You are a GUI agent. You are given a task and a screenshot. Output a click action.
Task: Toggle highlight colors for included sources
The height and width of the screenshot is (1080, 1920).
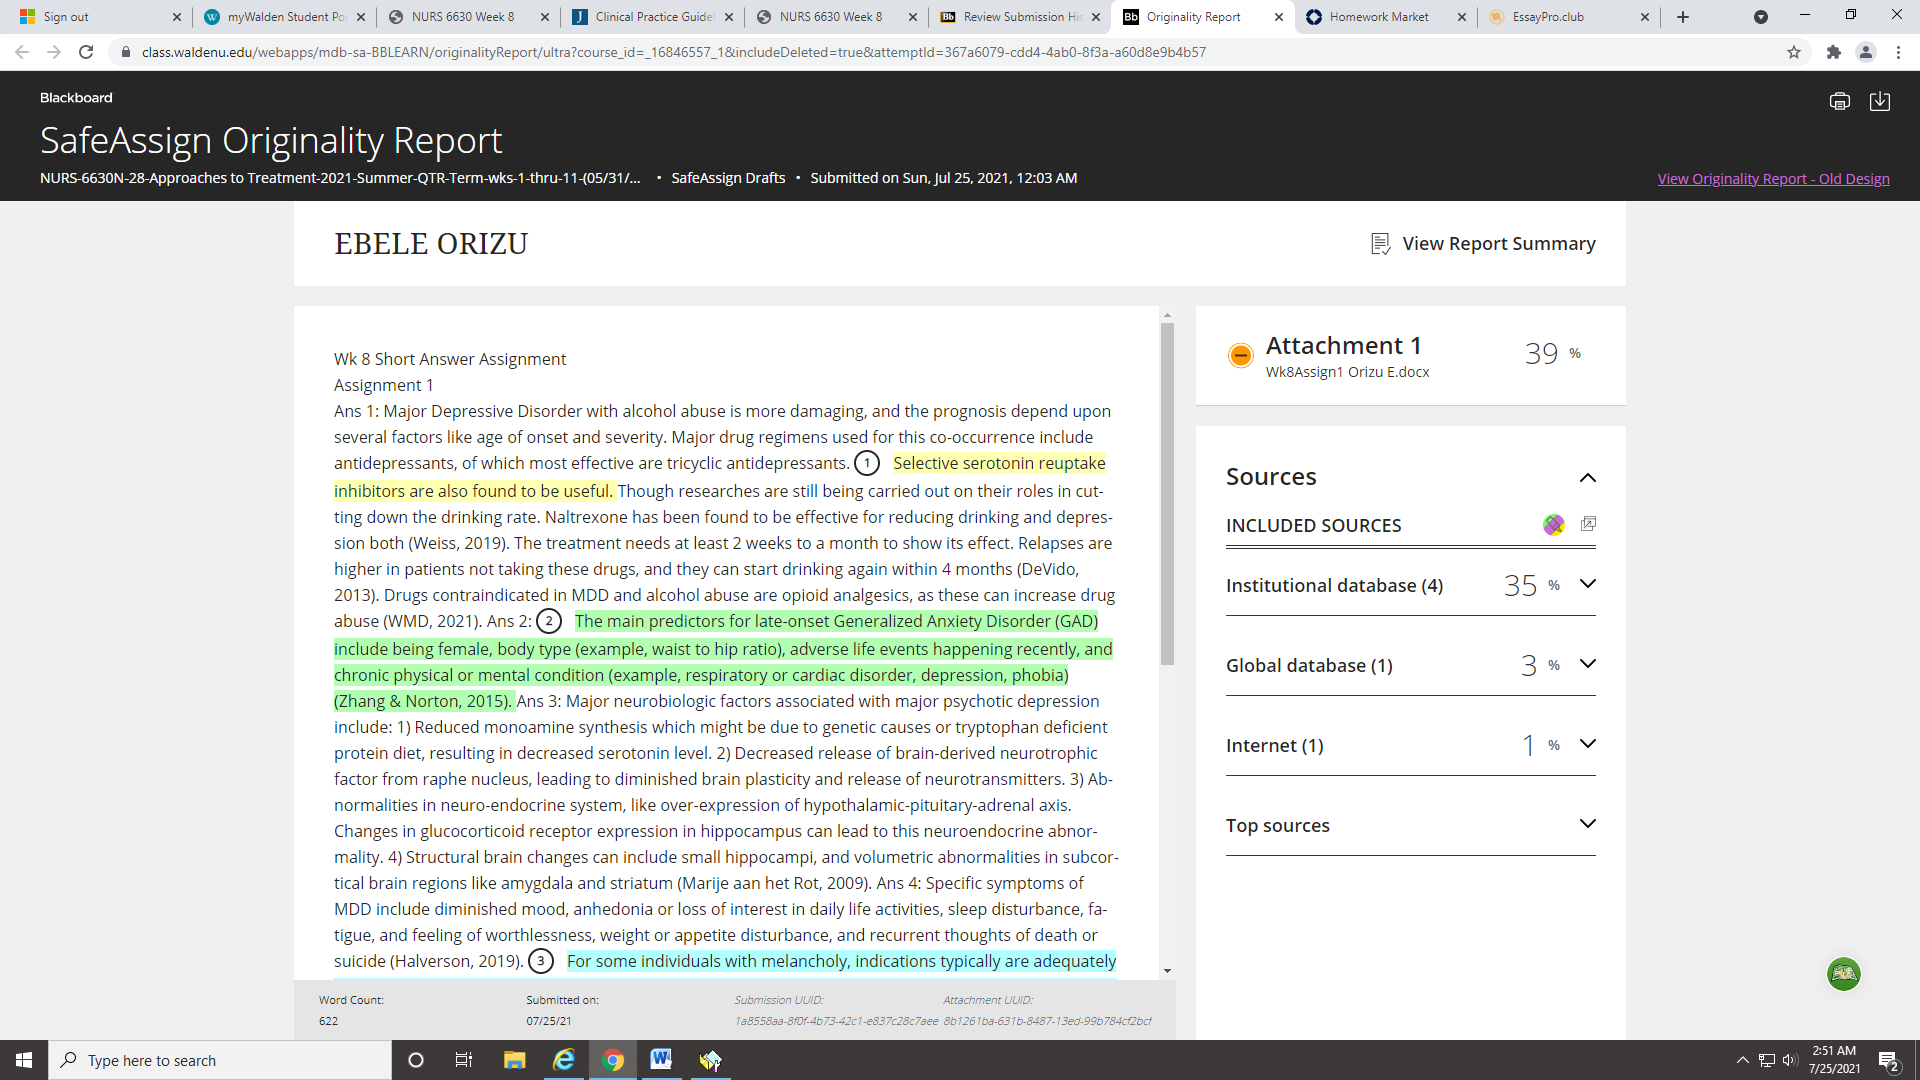[1553, 525]
